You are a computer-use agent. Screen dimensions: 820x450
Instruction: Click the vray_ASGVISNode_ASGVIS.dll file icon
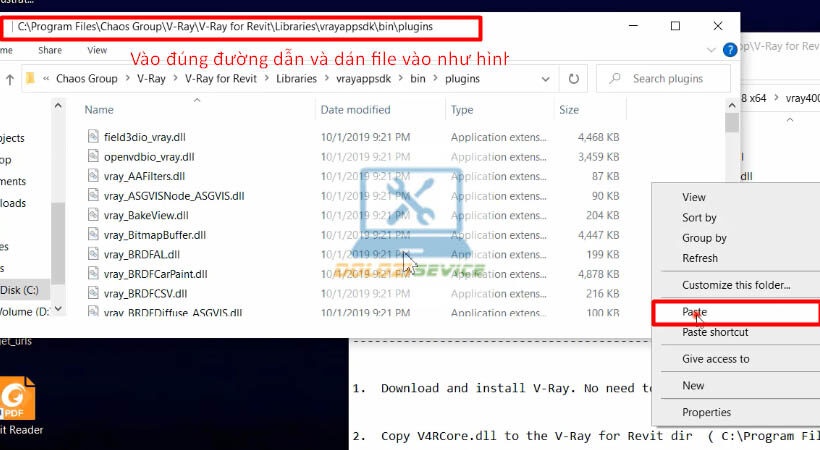point(93,195)
